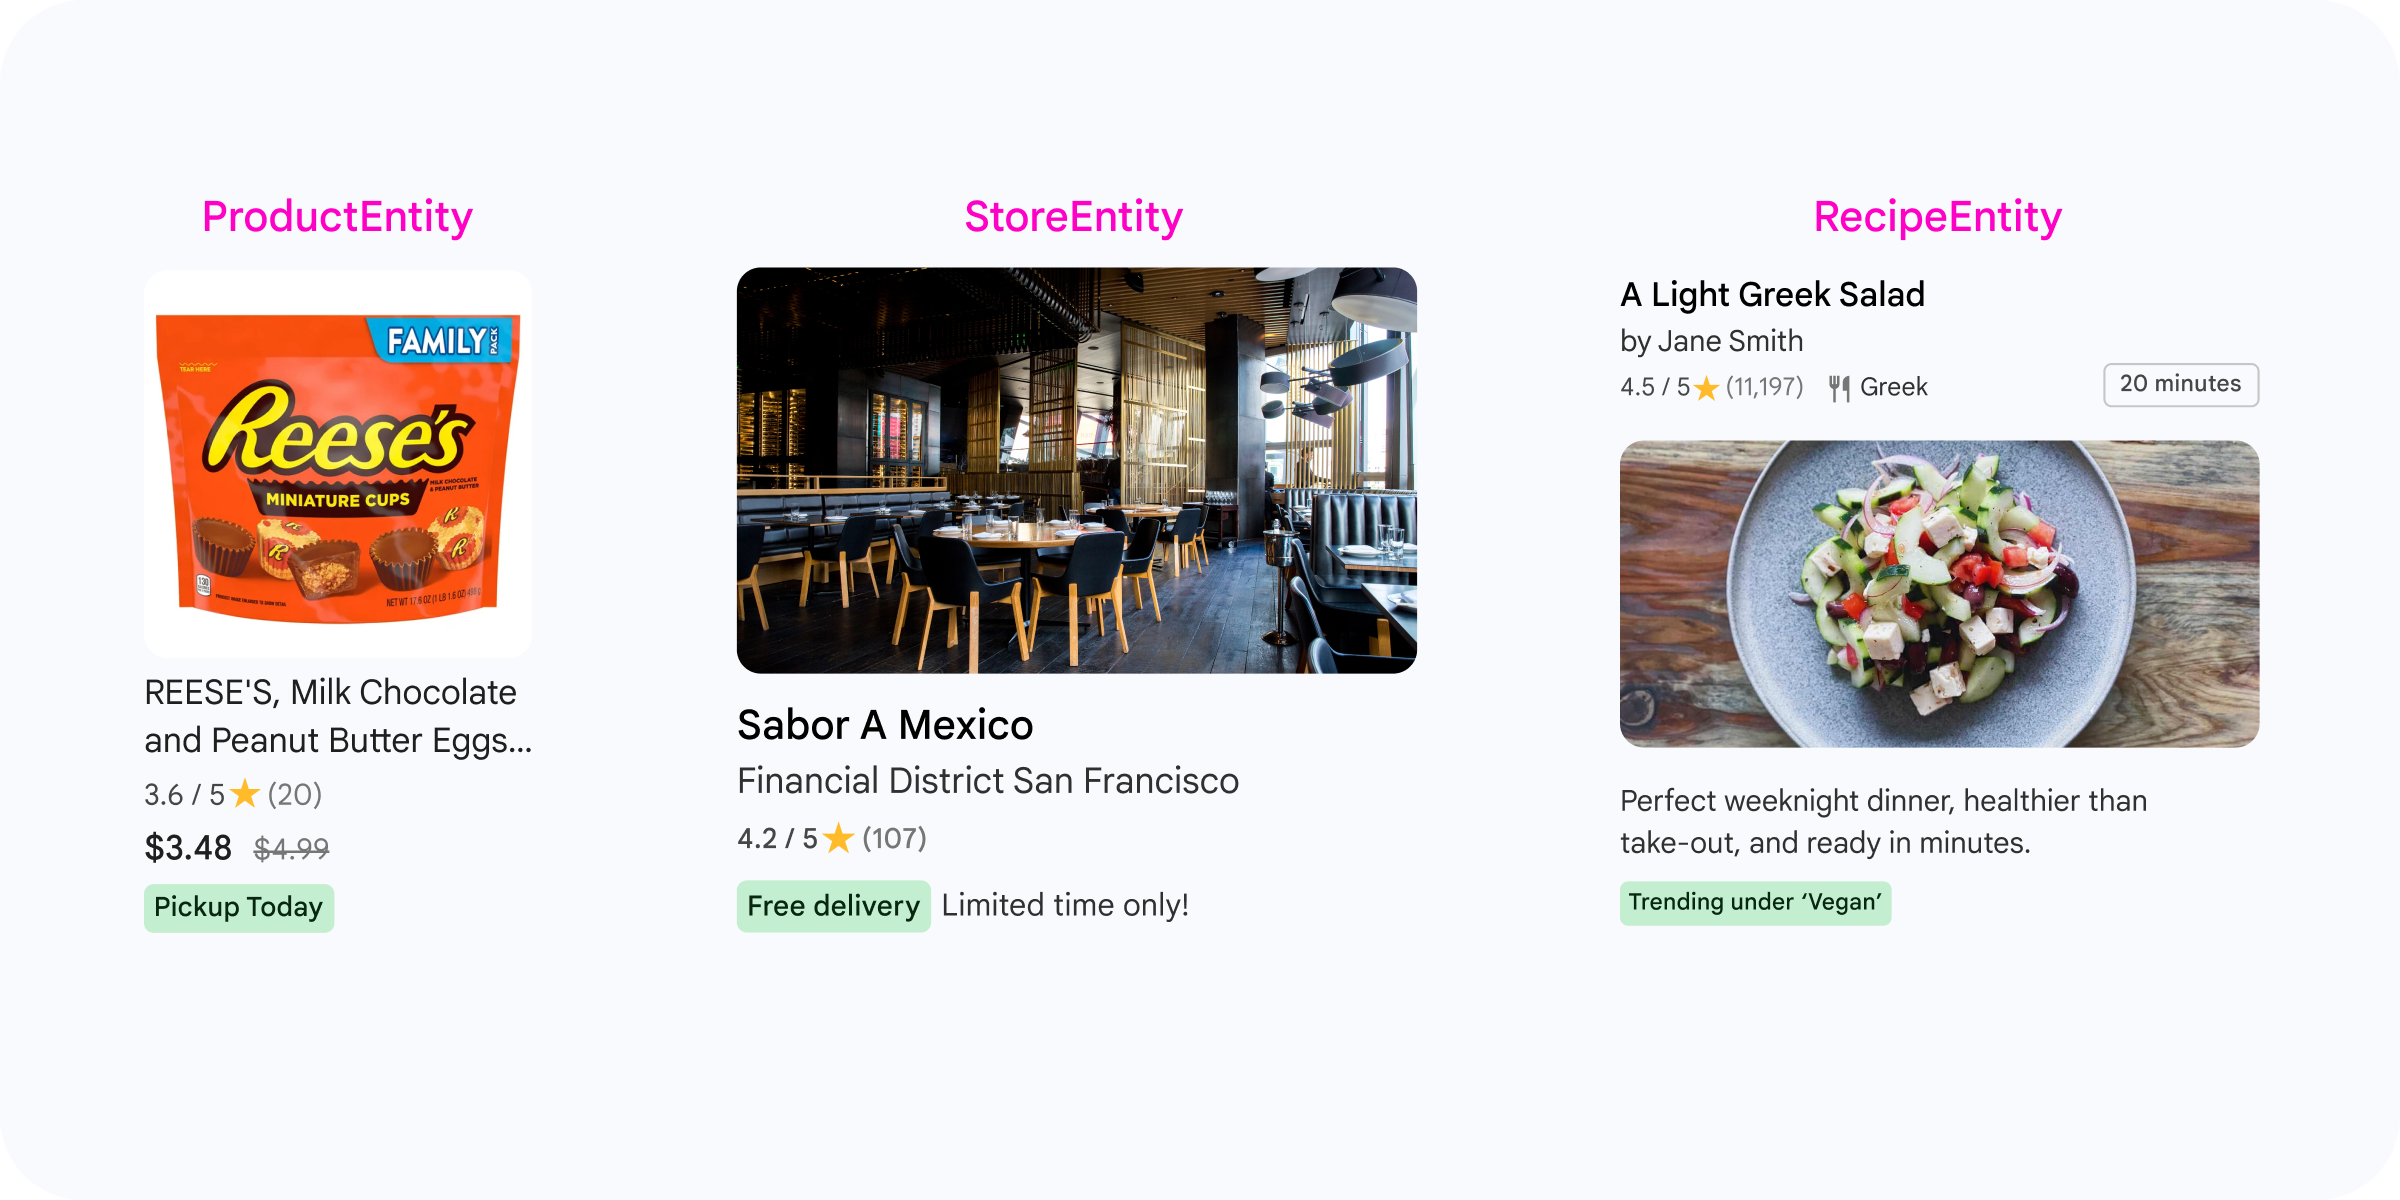The height and width of the screenshot is (1200, 2400).
Task: Click the $3.48 sale price
Action: [x=188, y=848]
